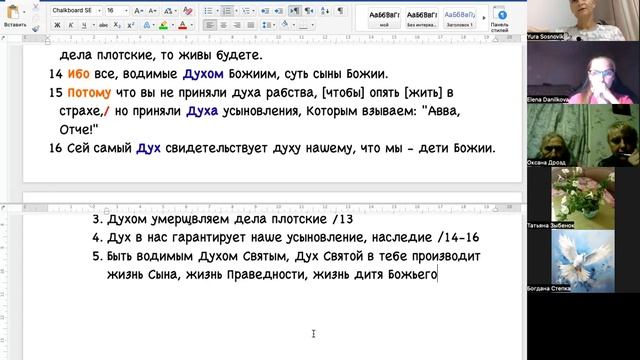Open the Chalkboard SE font name box

pyautogui.click(x=76, y=10)
